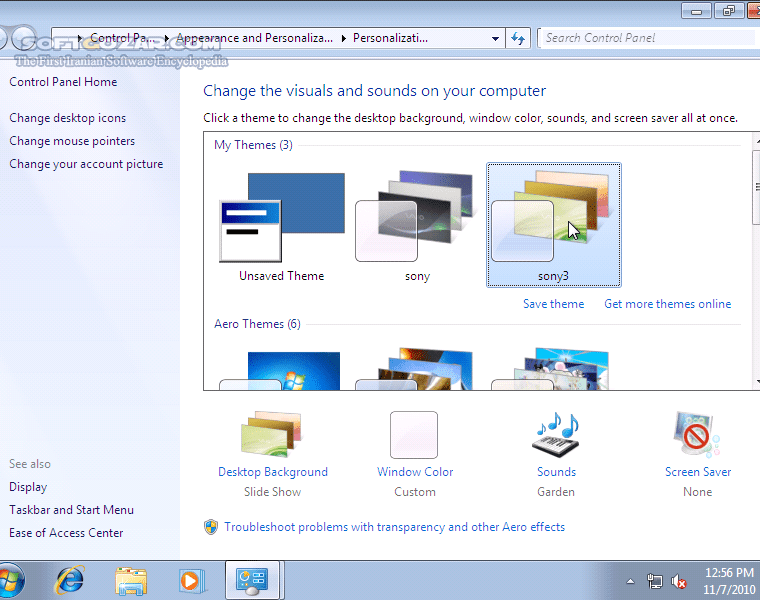Image resolution: width=760 pixels, height=600 pixels.
Task: Open Taskbar and Start Menu link
Action: [x=71, y=510]
